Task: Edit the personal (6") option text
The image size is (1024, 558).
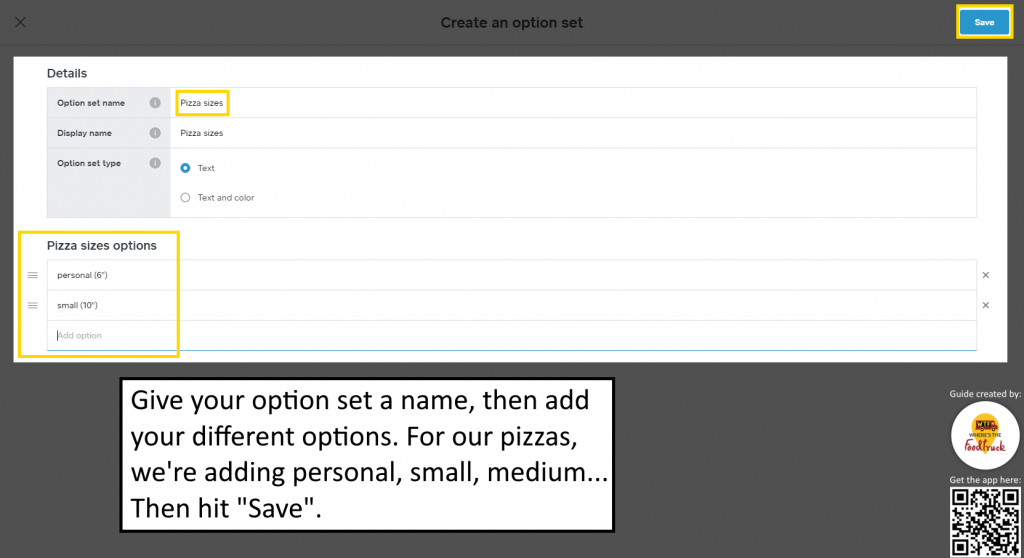Action: pos(511,275)
